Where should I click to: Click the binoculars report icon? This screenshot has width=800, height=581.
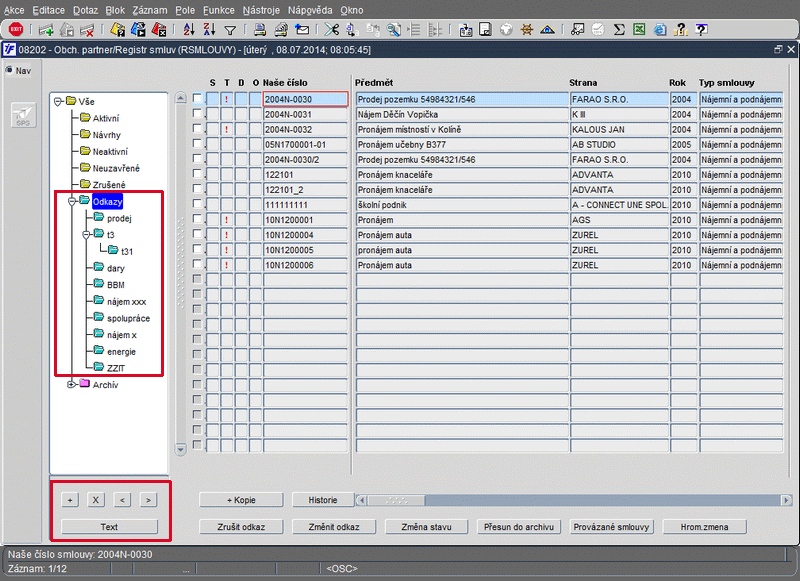[578, 30]
